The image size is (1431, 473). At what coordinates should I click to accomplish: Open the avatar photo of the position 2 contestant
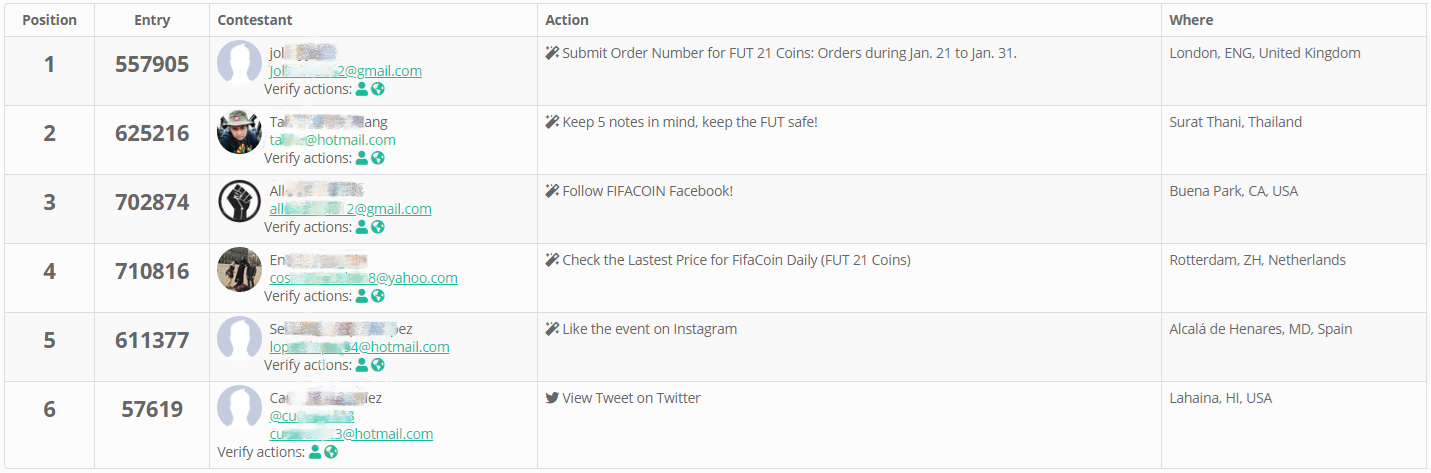pos(239,132)
